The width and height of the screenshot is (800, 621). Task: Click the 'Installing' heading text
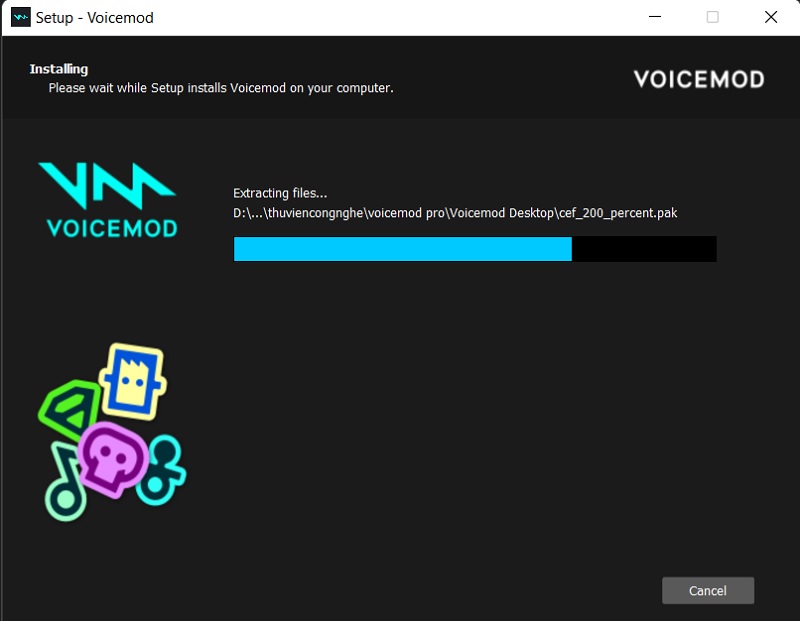coord(59,69)
